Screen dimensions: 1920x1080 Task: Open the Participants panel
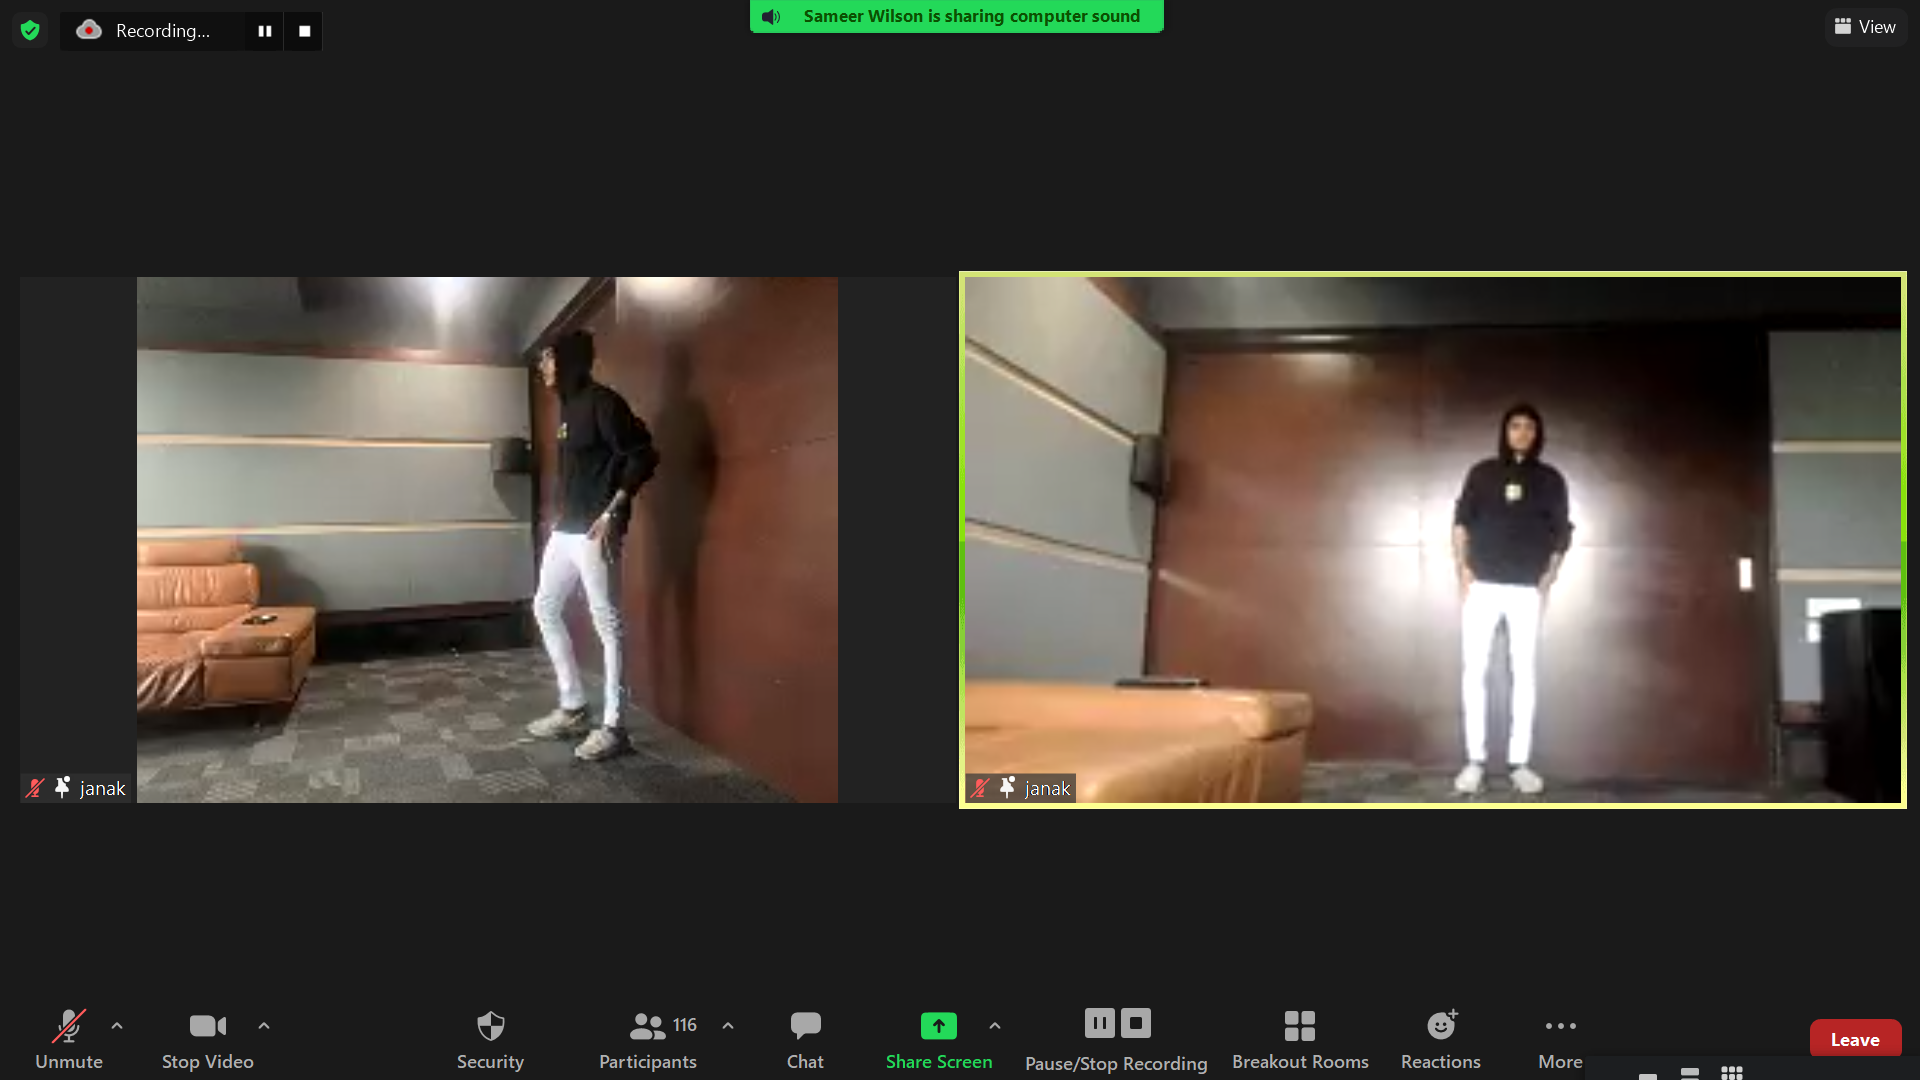[x=648, y=1040]
